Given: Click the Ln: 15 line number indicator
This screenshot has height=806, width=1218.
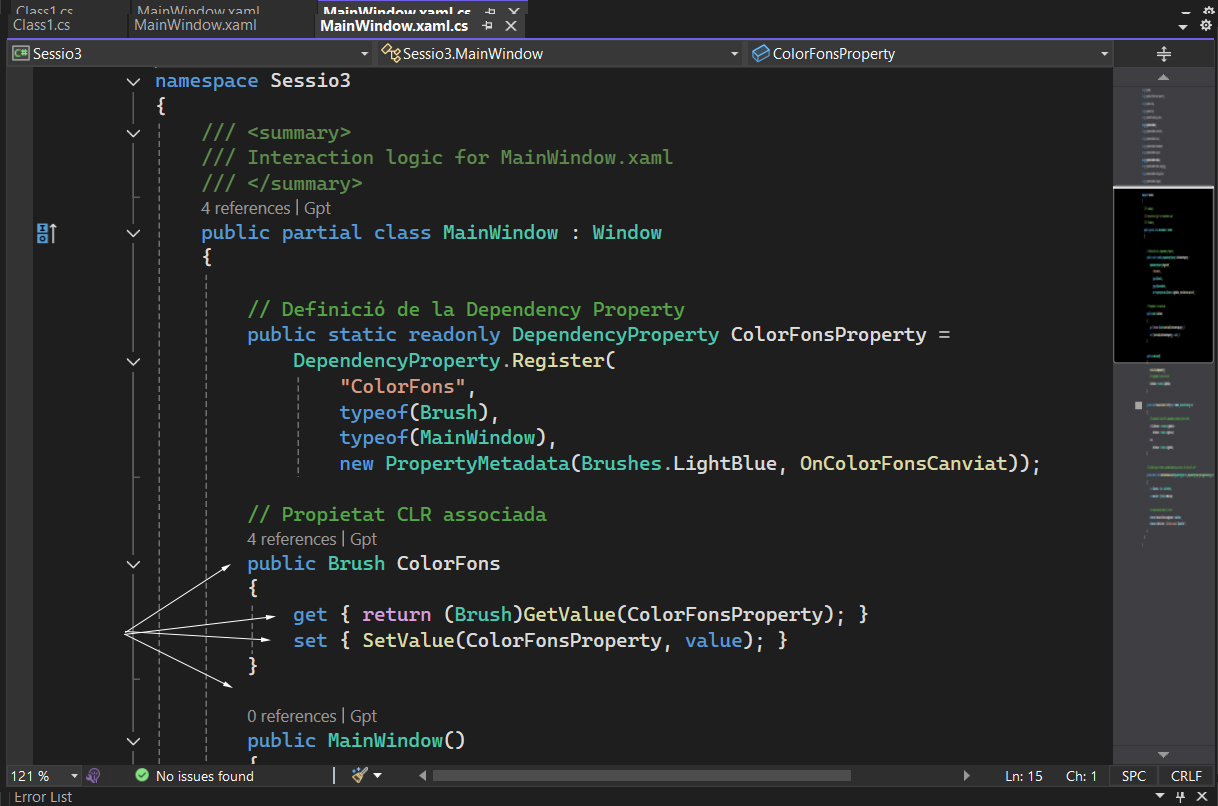Looking at the screenshot, I should click(x=1023, y=776).
